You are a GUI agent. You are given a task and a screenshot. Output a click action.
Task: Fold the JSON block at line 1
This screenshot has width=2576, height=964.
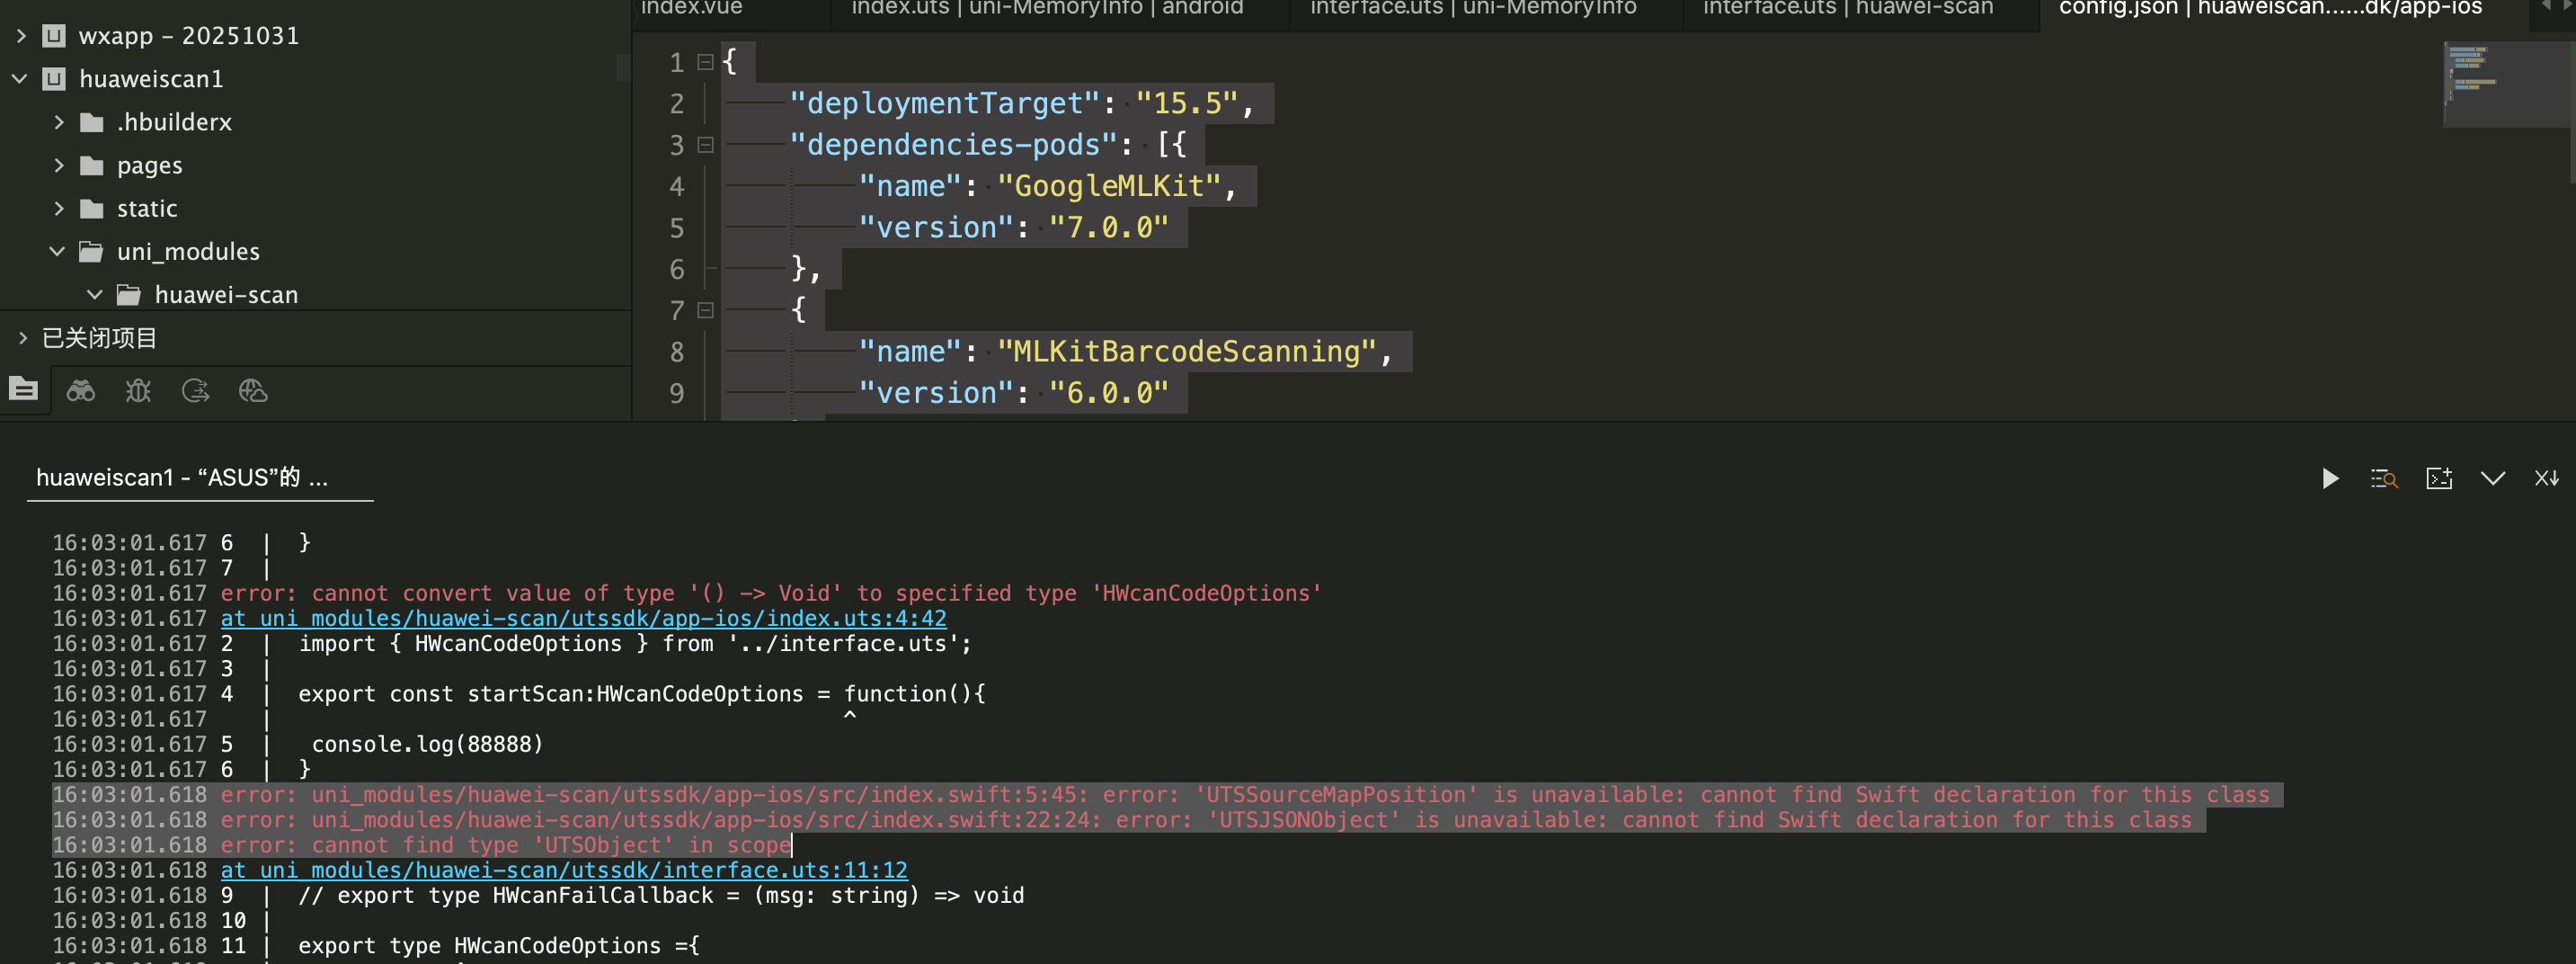[x=705, y=62]
